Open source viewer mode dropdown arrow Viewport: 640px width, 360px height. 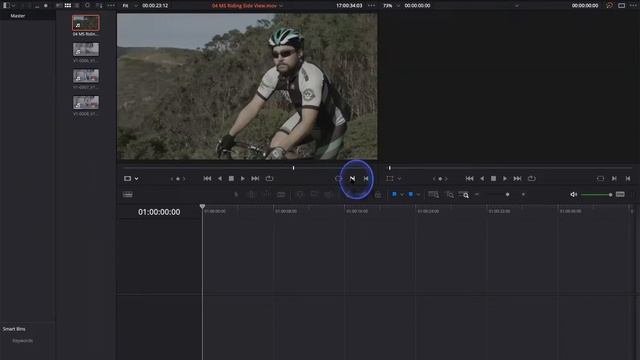coord(136,178)
